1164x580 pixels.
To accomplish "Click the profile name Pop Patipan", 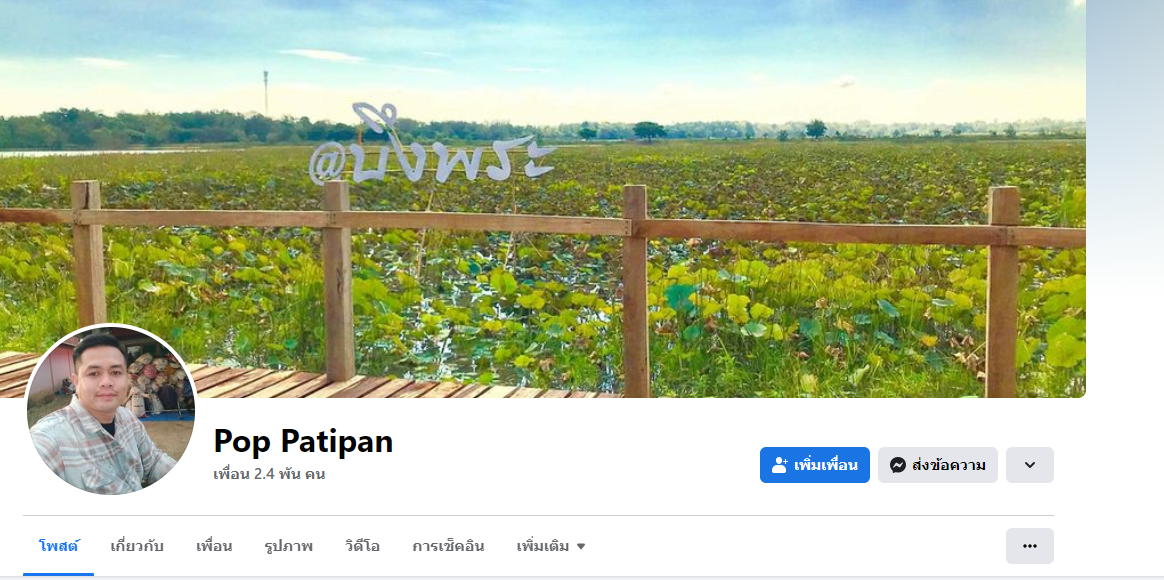I will 303,441.
